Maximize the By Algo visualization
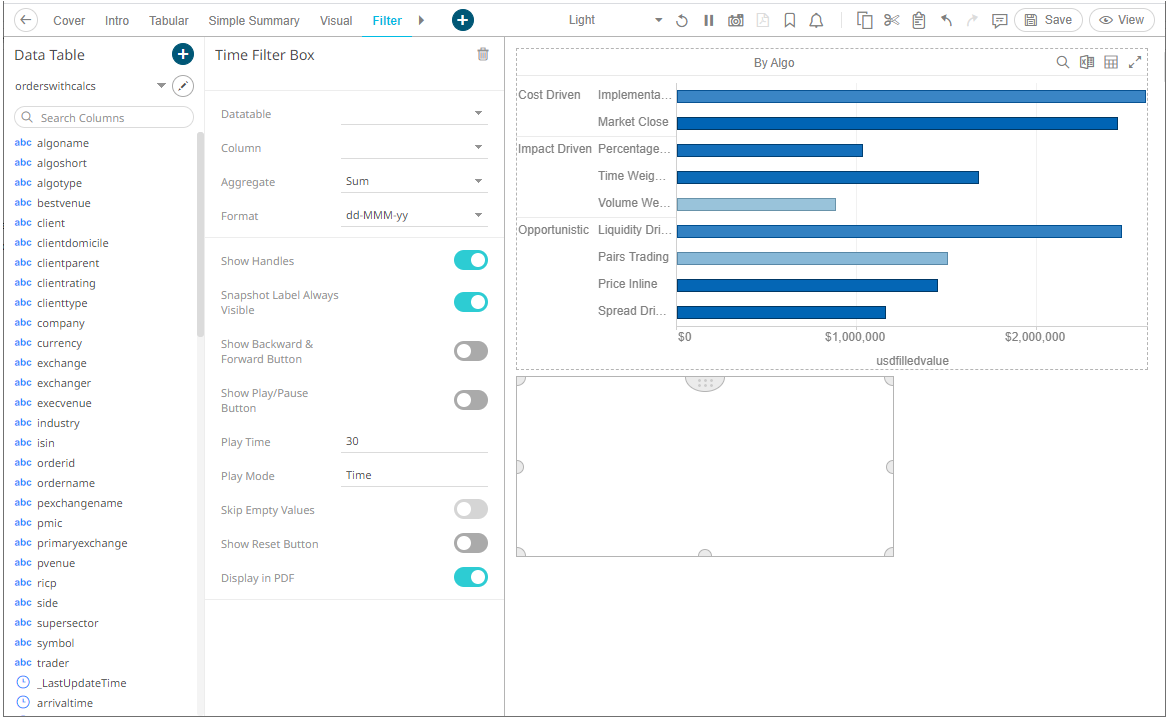1169x720 pixels. tap(1135, 63)
